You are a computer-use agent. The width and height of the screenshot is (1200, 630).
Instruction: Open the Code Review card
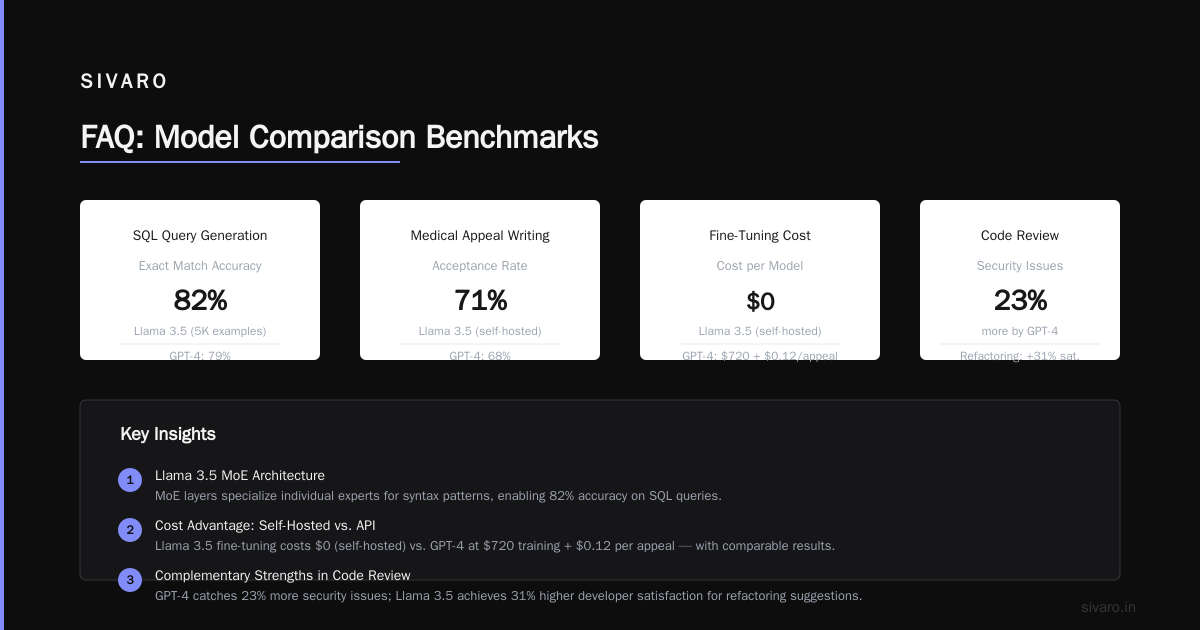(x=1020, y=280)
